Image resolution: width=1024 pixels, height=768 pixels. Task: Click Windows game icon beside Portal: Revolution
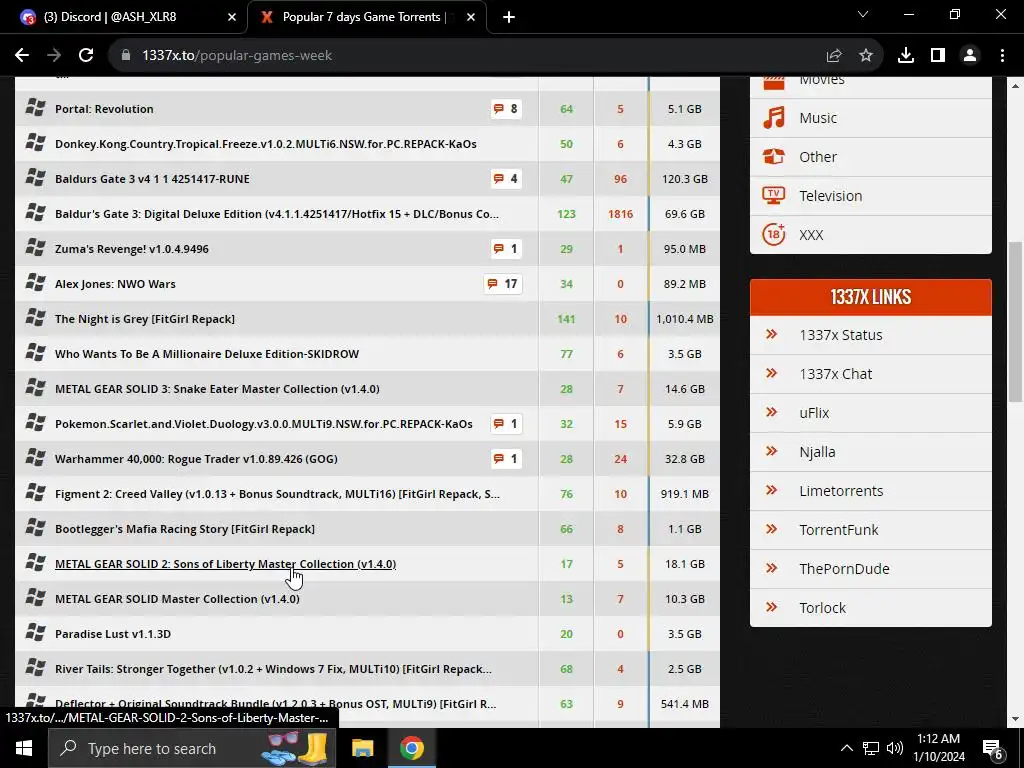point(35,107)
